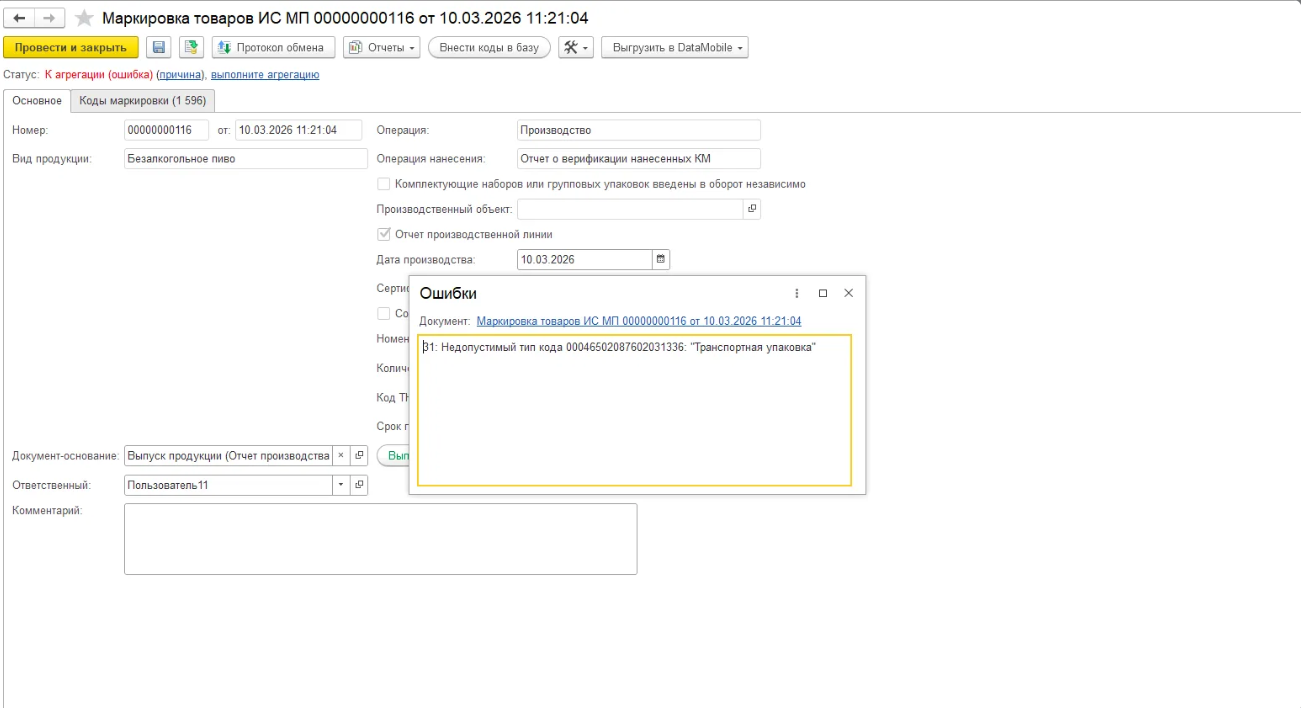The height and width of the screenshot is (708, 1301).
Task: Open the Ответственный user card icon
Action: tap(359, 485)
